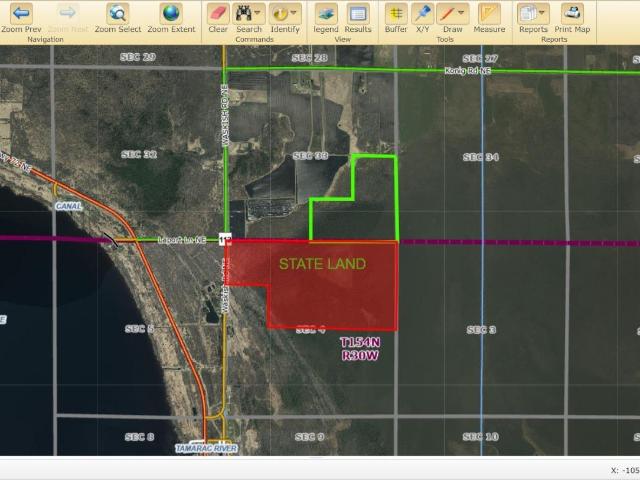This screenshot has width=640, height=480.
Task: Click the SEC 29 section label
Action: click(138, 57)
